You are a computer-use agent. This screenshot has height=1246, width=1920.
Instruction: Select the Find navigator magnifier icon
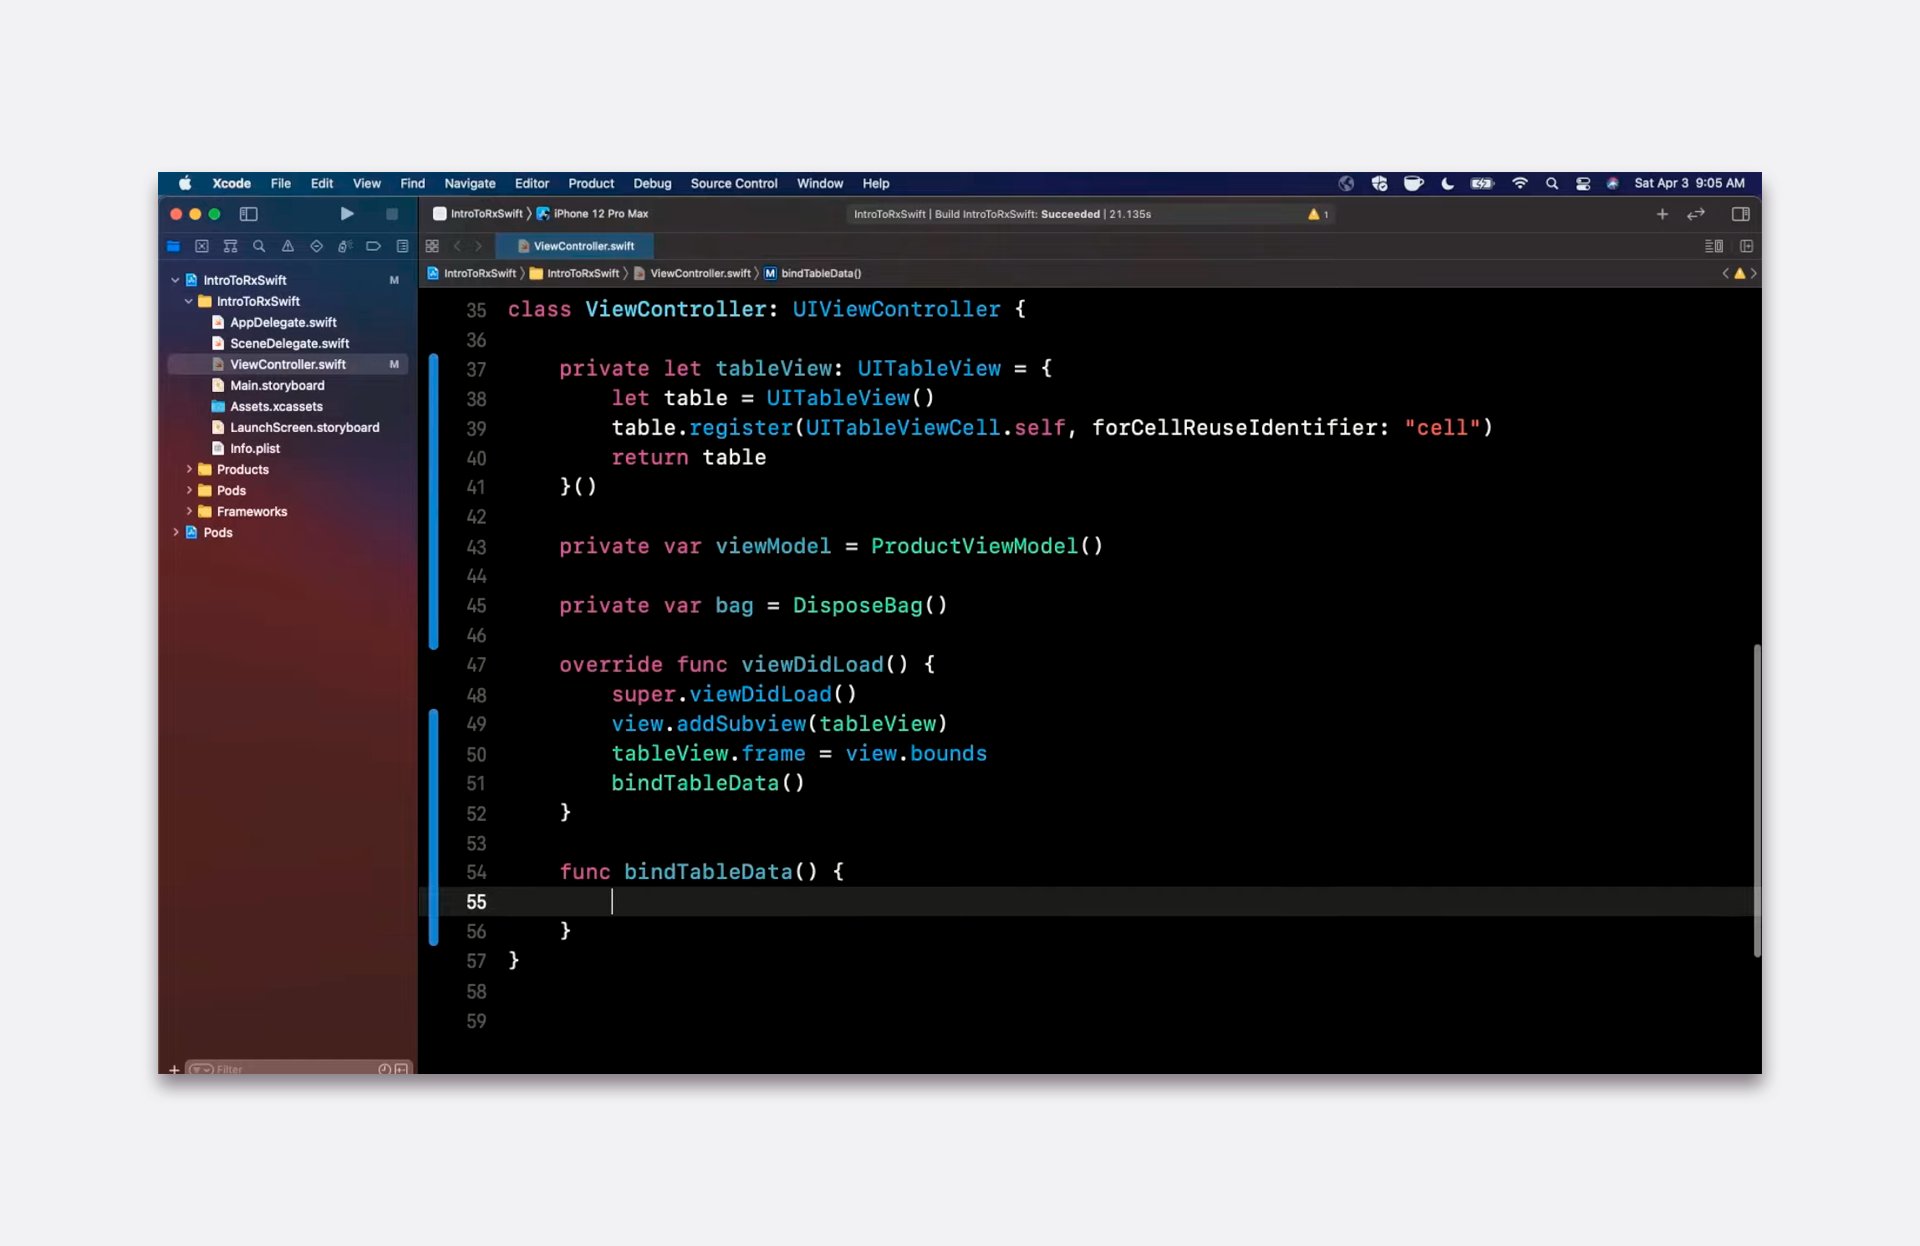pos(259,246)
